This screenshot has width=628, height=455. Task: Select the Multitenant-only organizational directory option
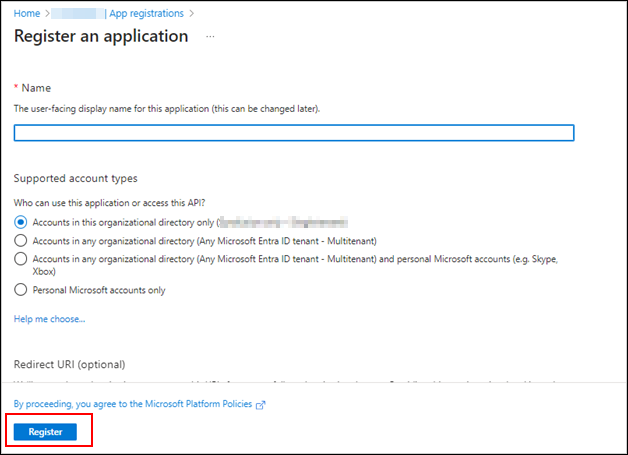pyautogui.click(x=21, y=240)
